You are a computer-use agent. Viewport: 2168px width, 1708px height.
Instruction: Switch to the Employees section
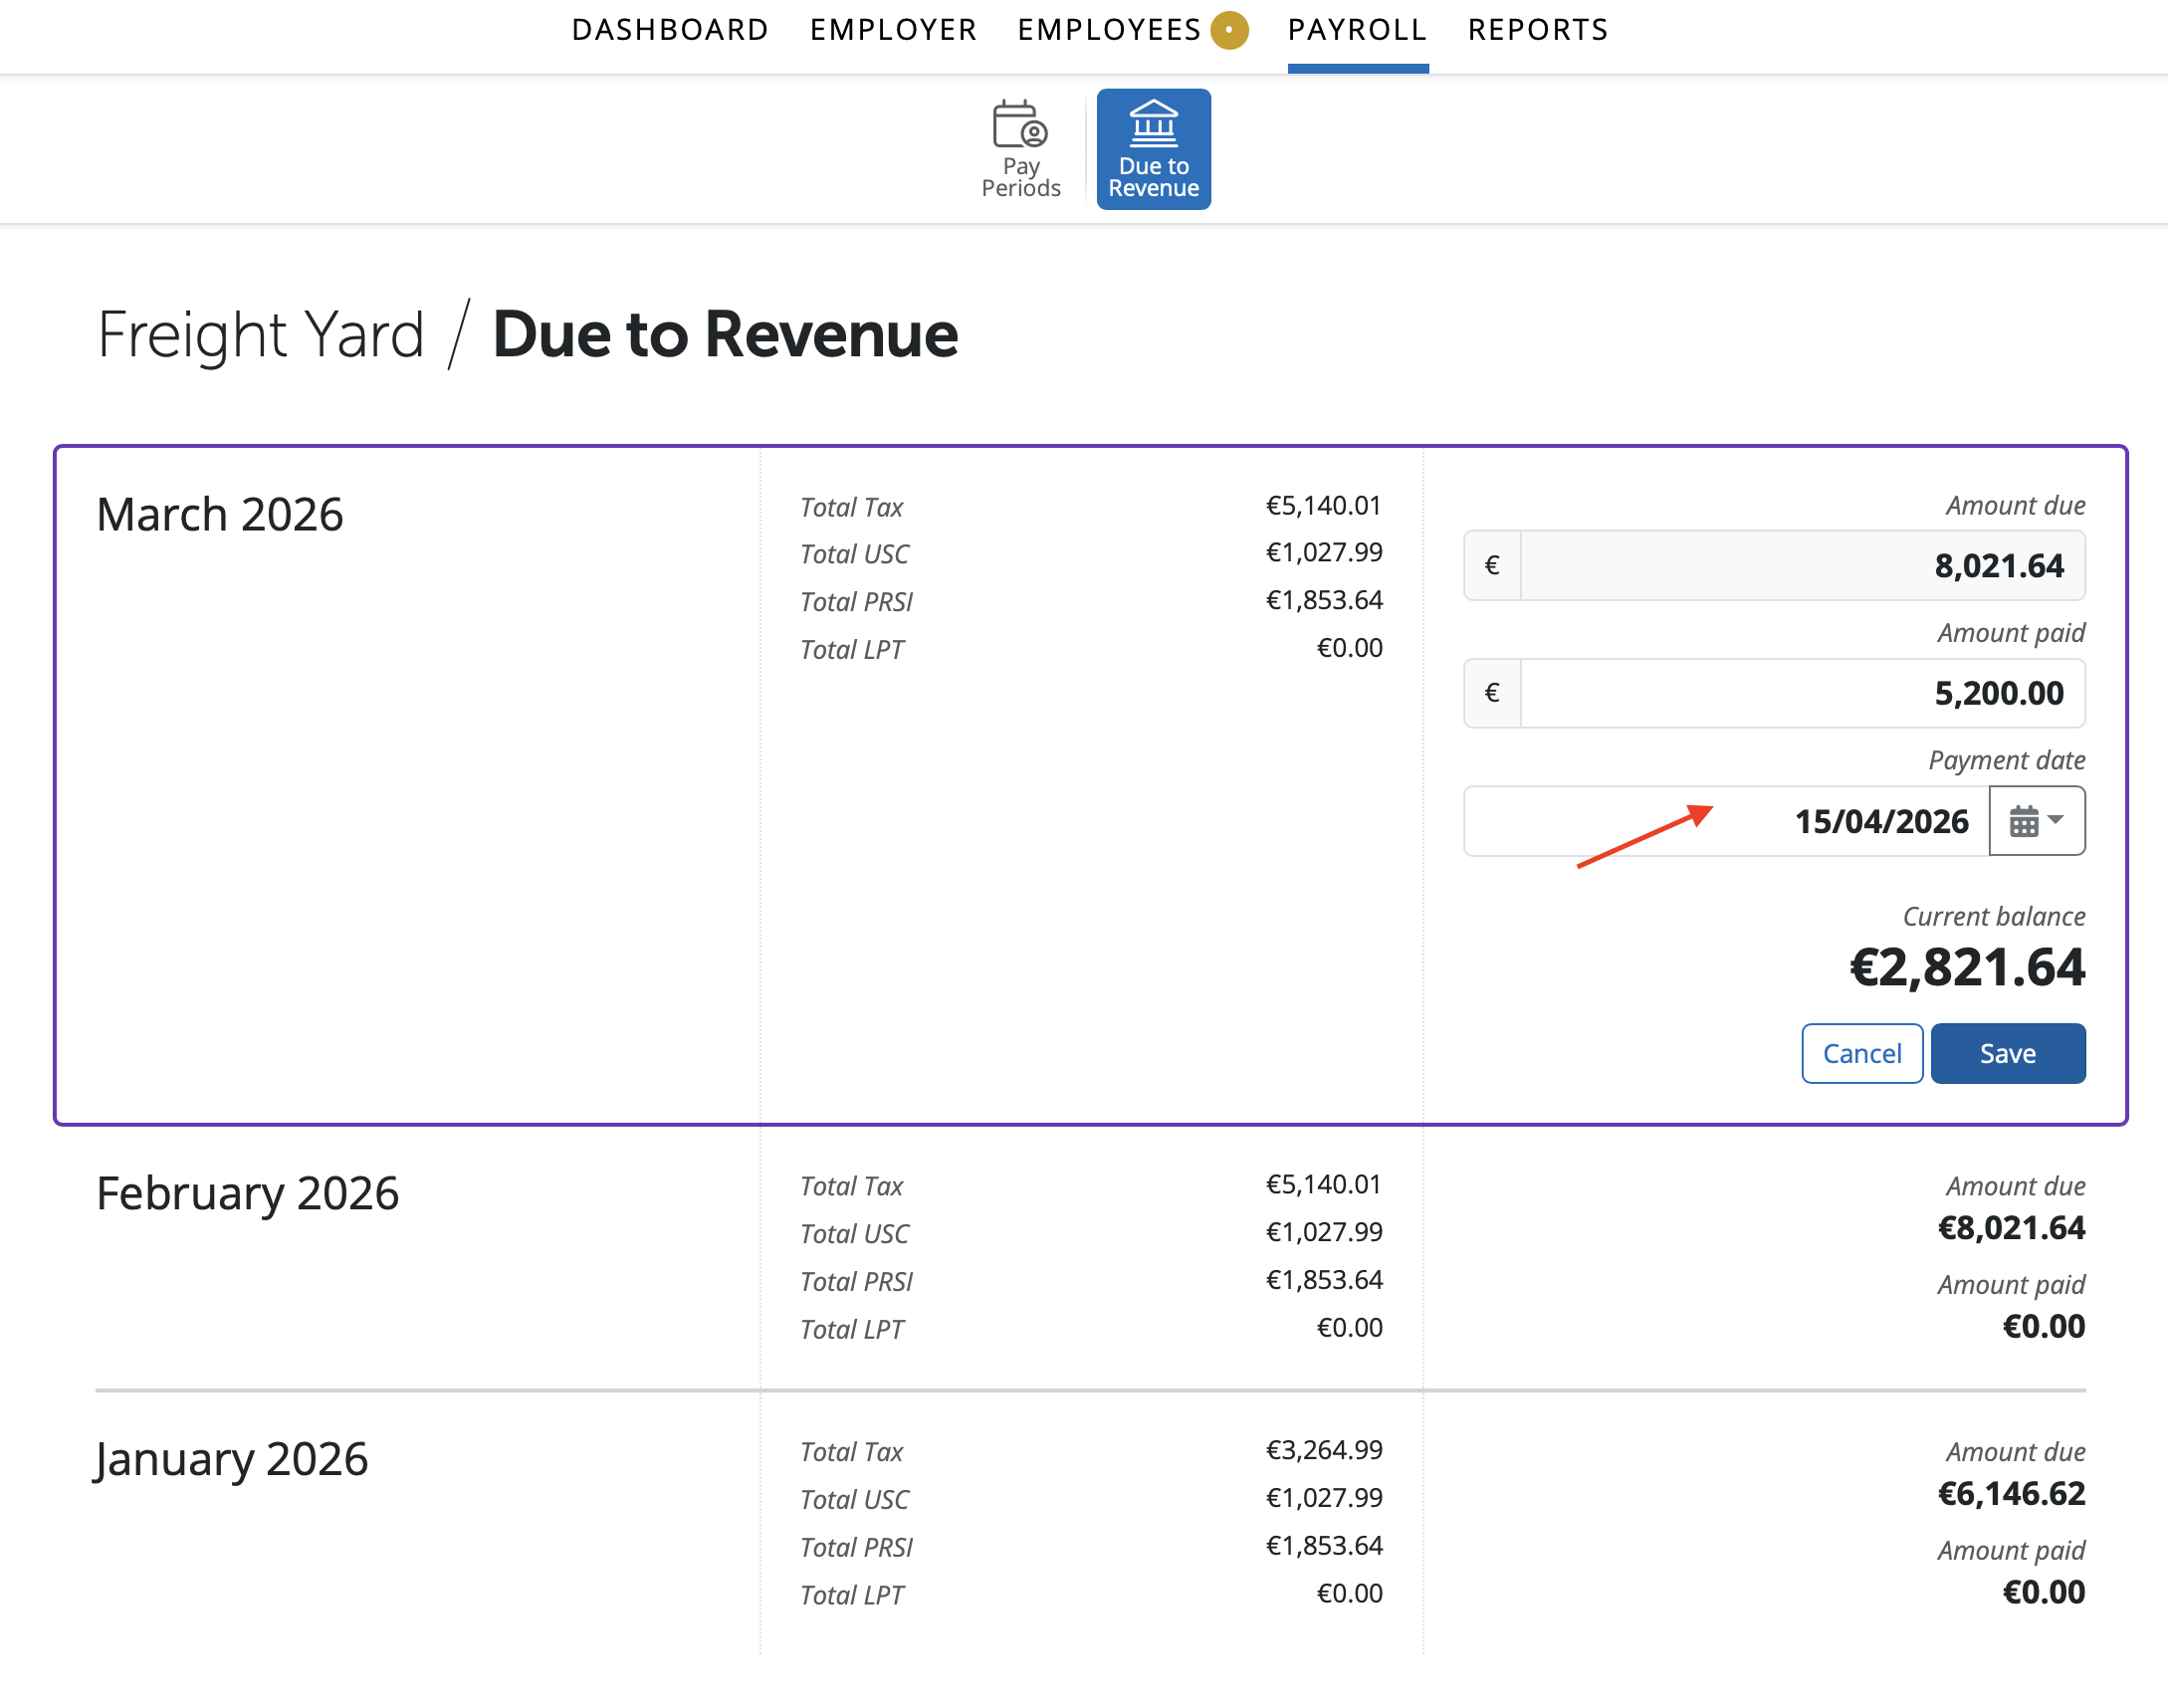(1108, 30)
